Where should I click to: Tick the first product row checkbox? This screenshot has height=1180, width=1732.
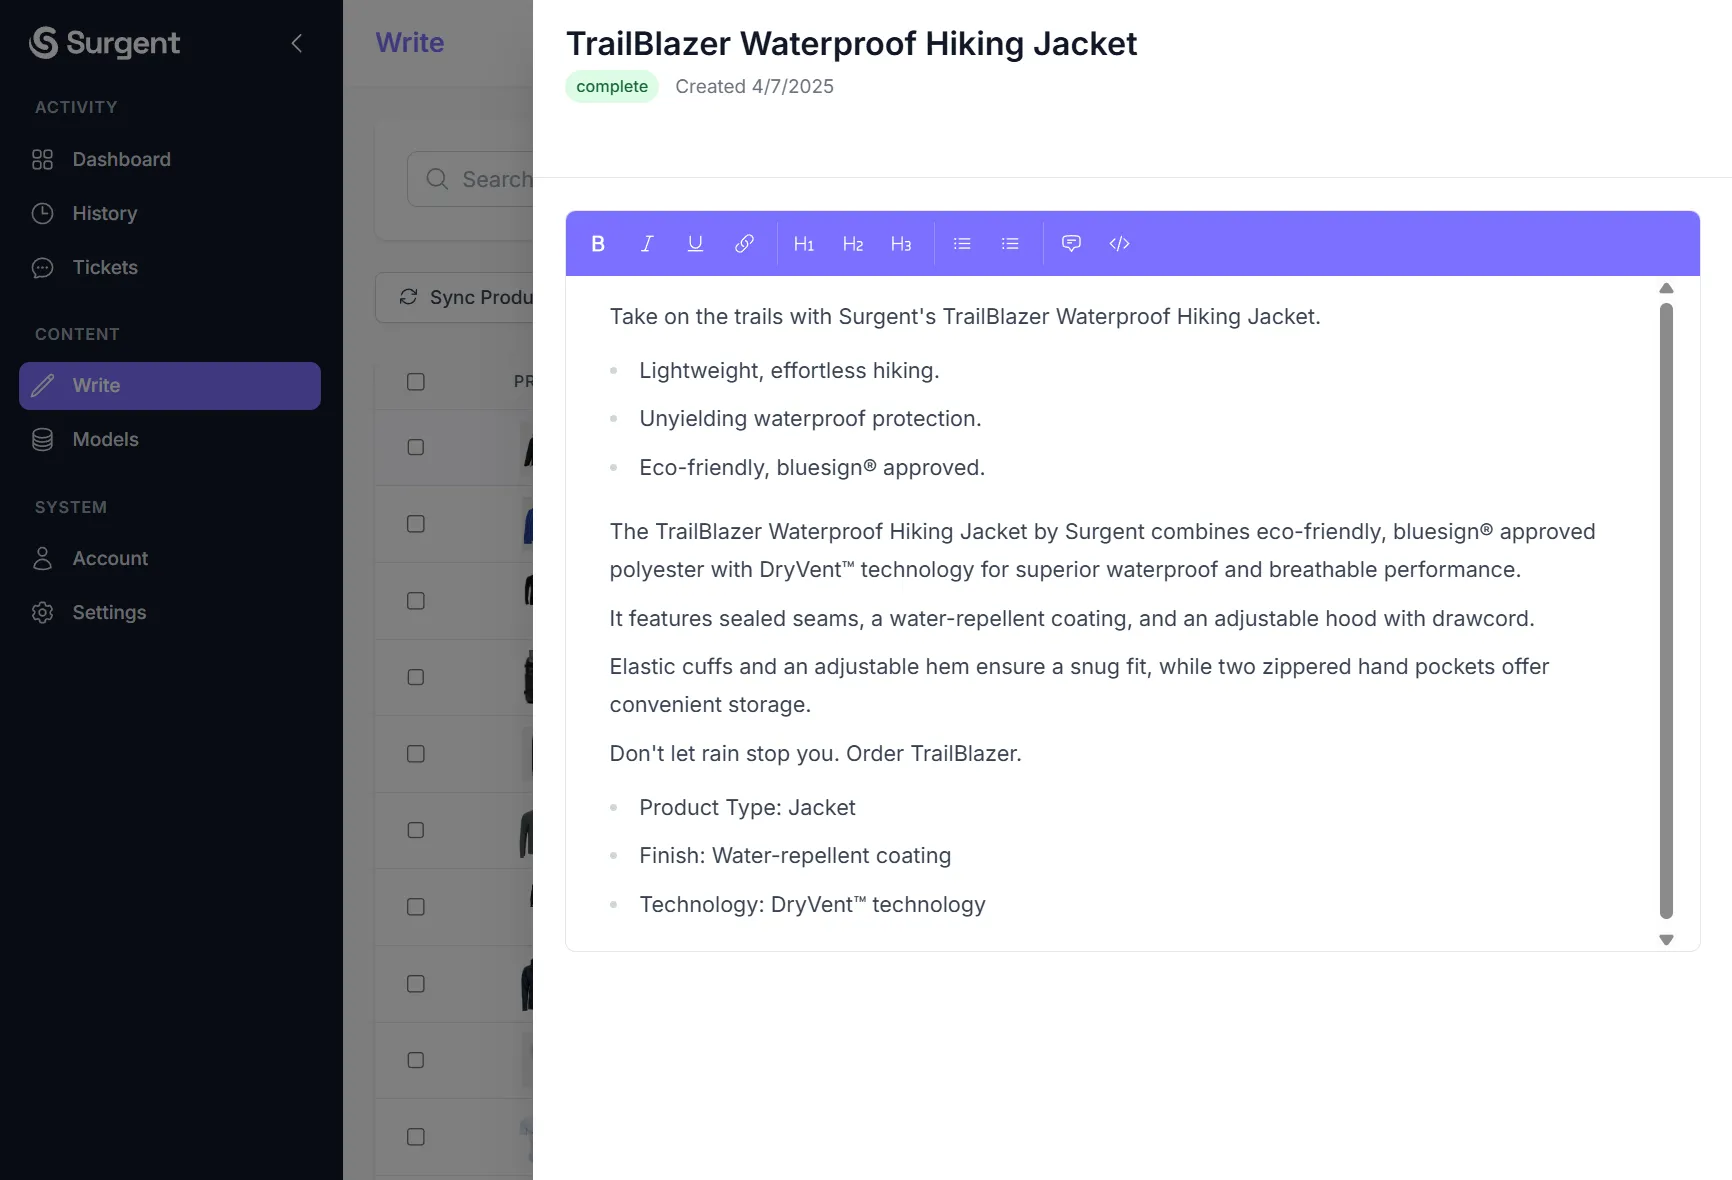[x=416, y=447]
